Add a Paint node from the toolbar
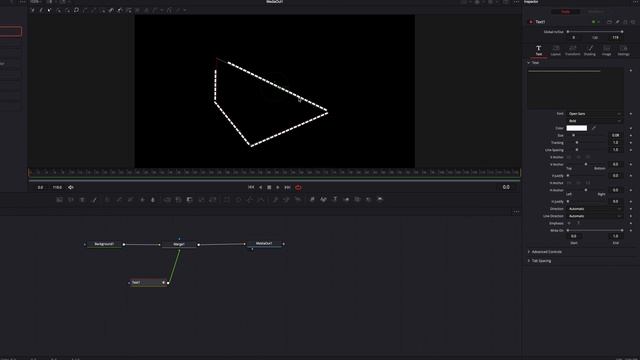Viewport: 640px width, 360px height. (94, 200)
